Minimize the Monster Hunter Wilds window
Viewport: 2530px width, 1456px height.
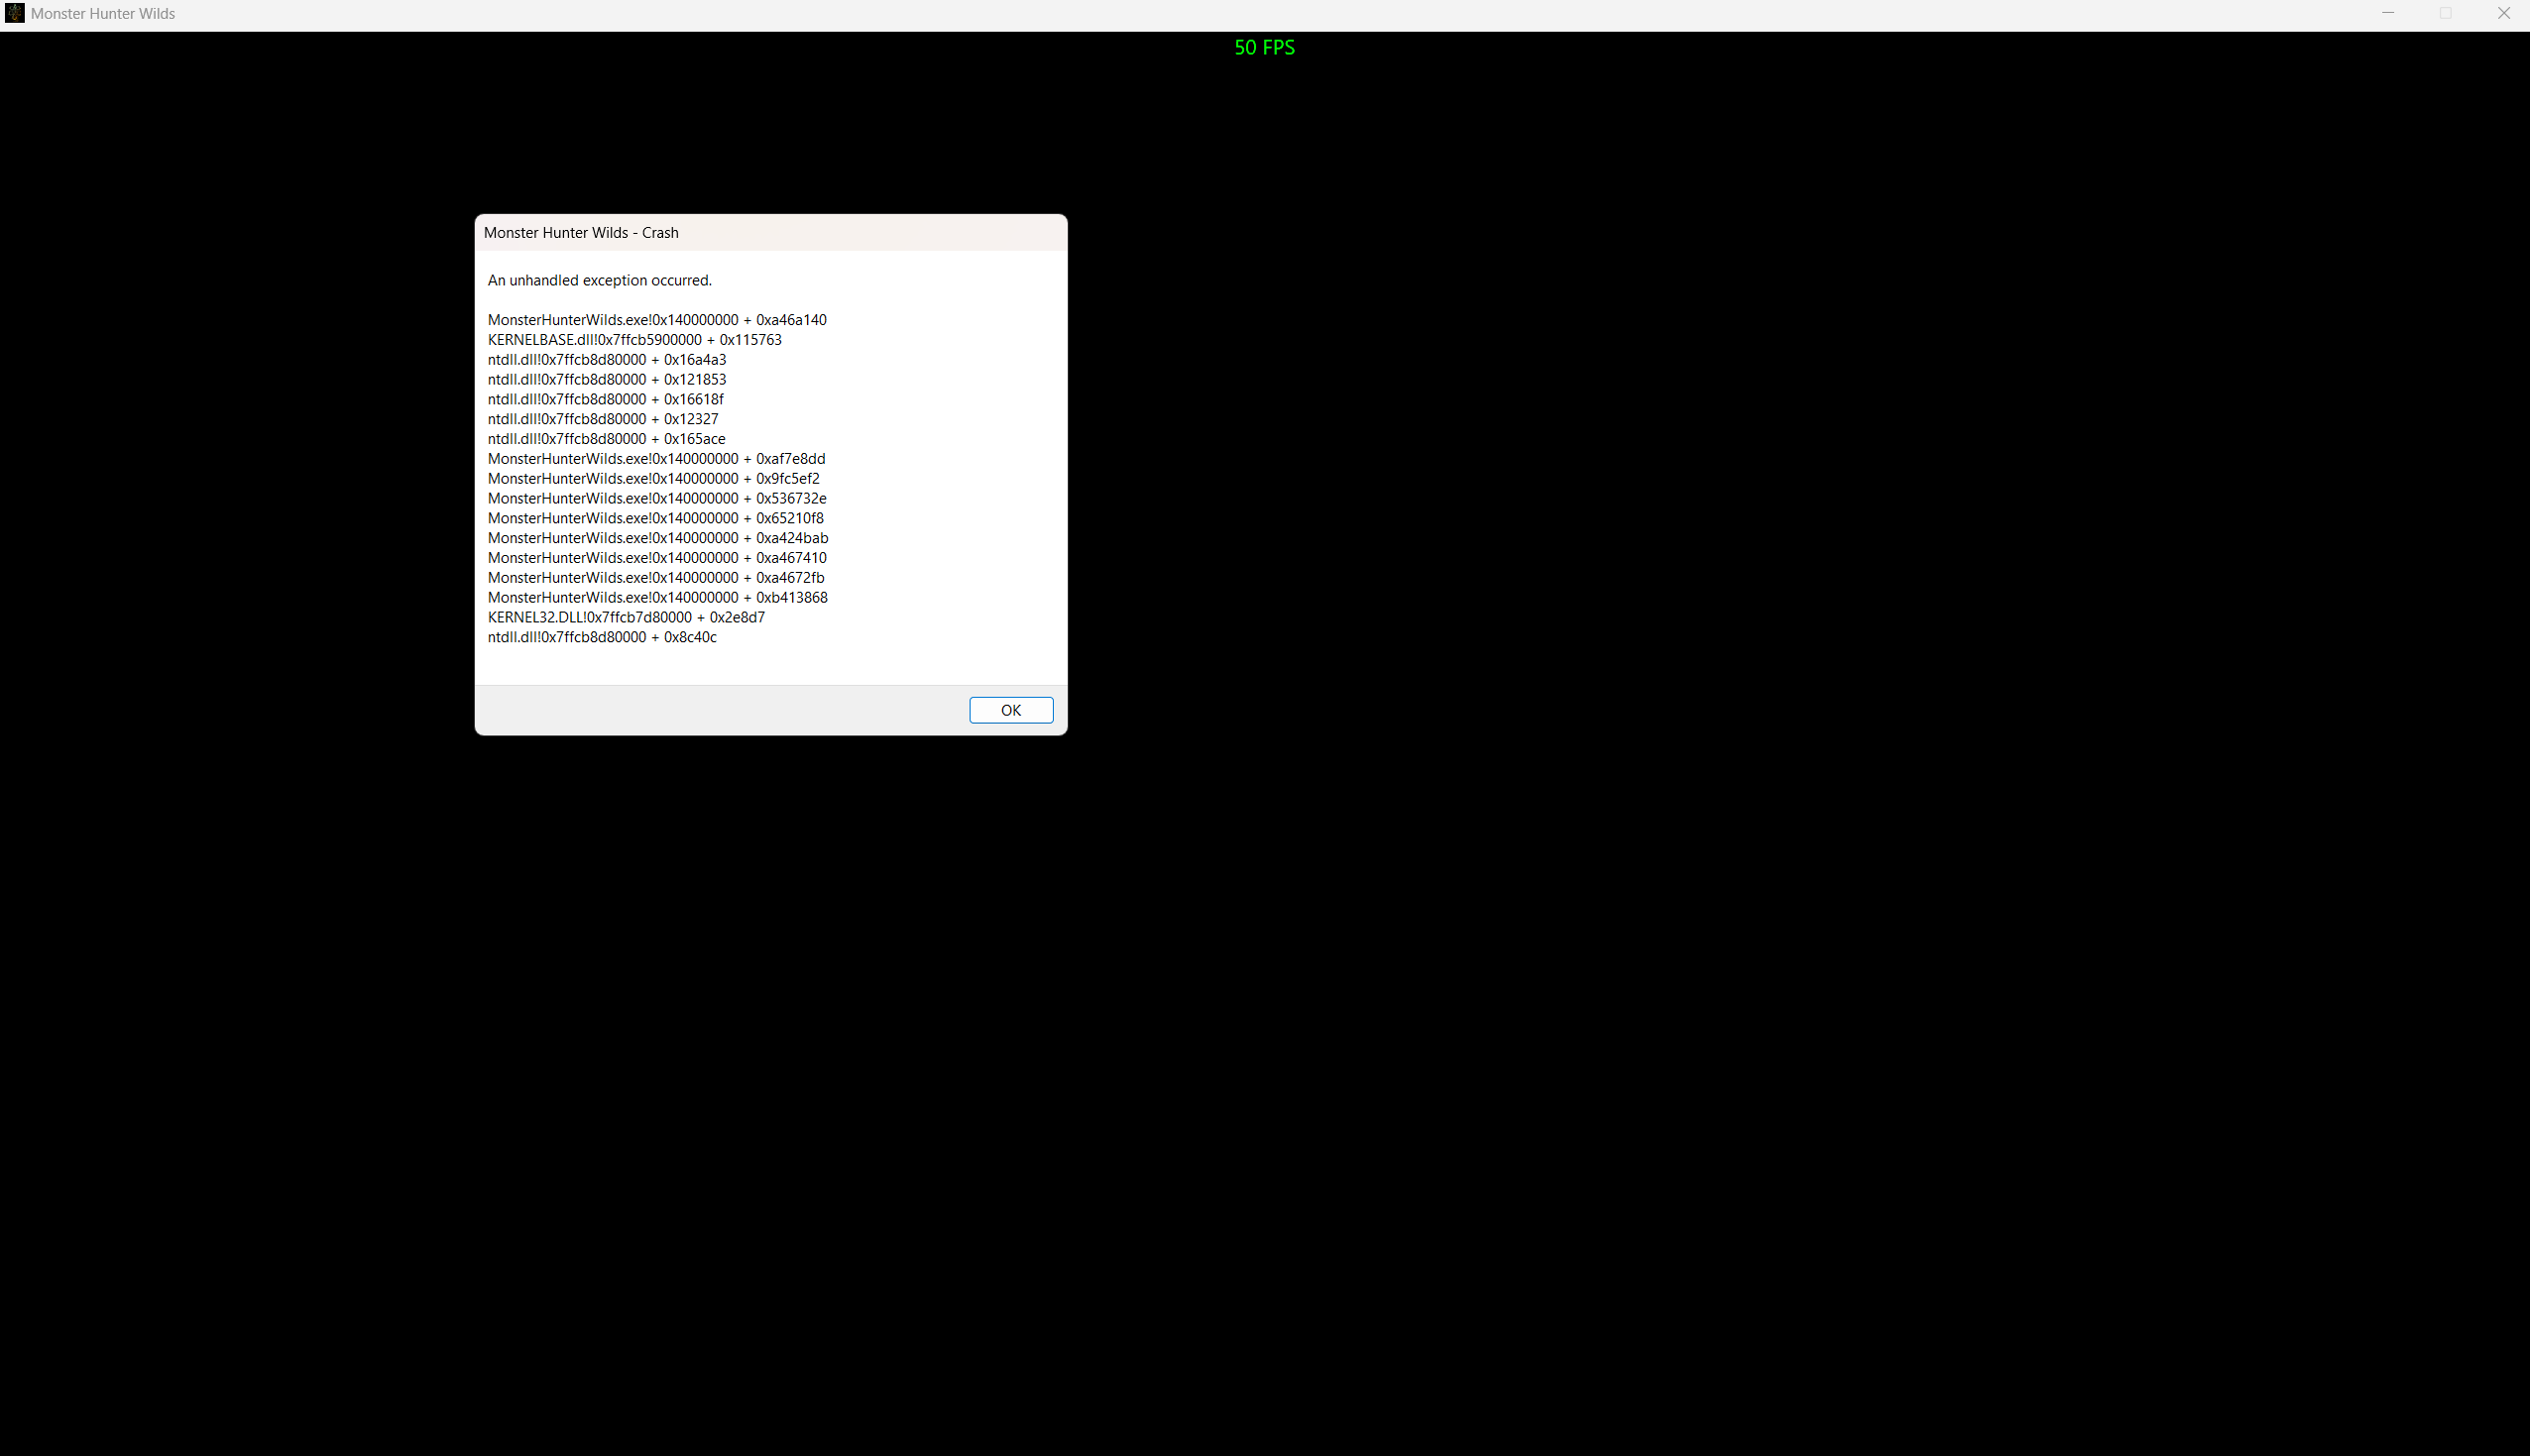coord(2387,13)
